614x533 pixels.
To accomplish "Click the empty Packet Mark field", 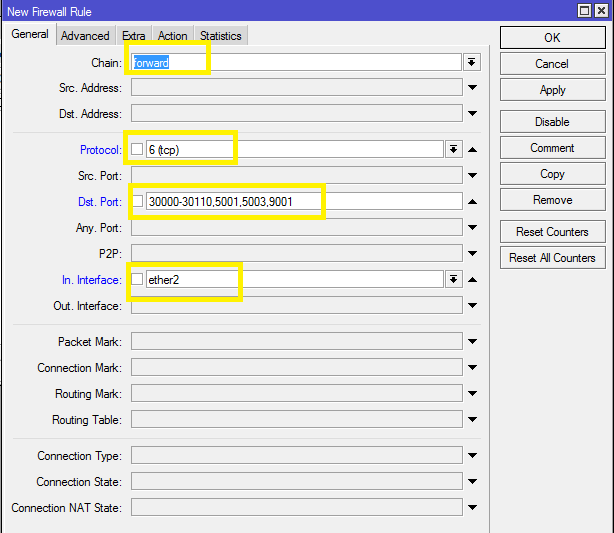I will pyautogui.click(x=297, y=341).
